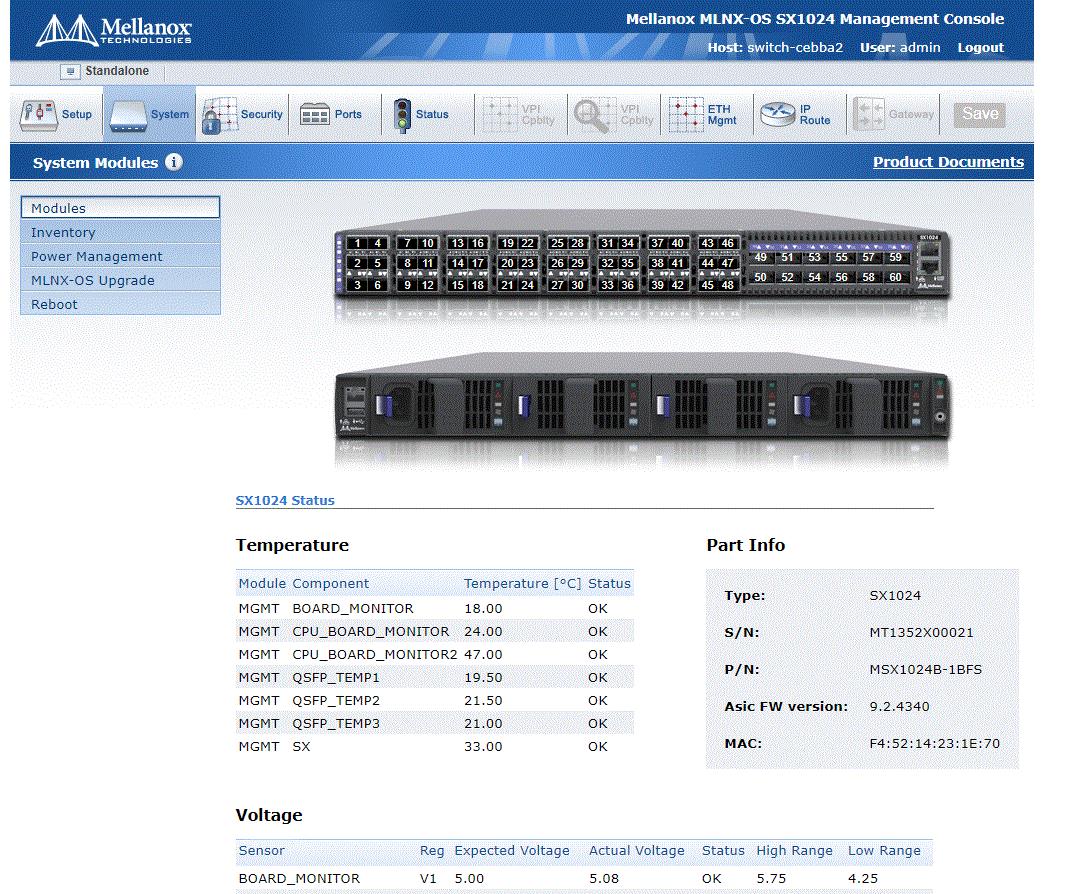Open Power Management in side menu

(x=120, y=256)
